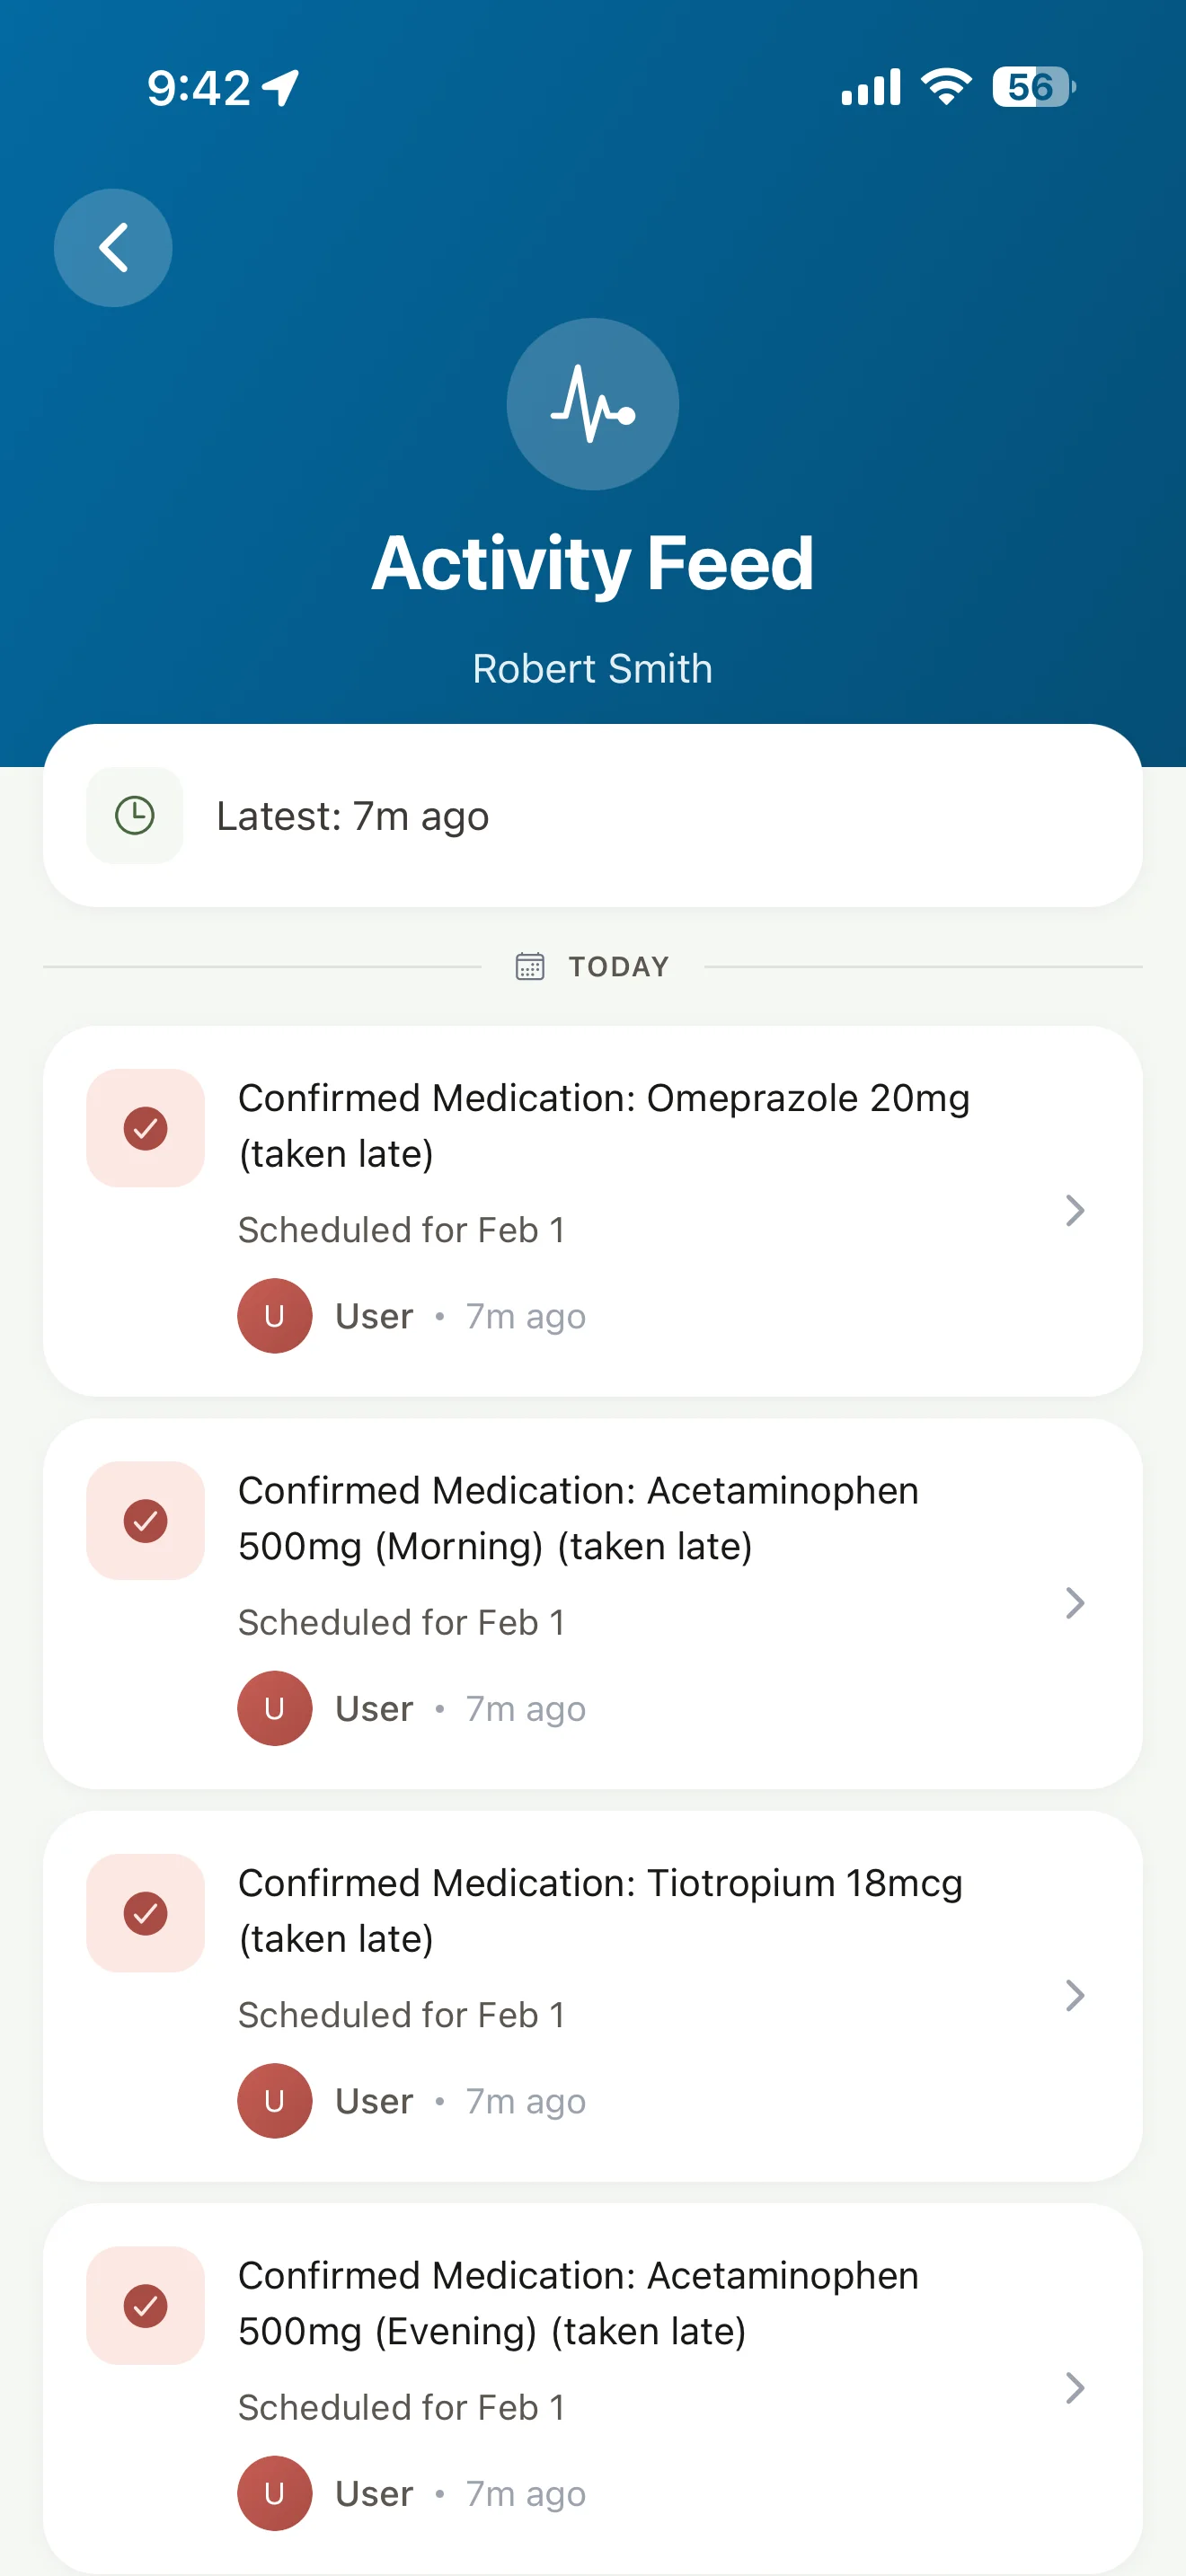
Task: Tap the Robert Smith patient name
Action: [x=593, y=668]
